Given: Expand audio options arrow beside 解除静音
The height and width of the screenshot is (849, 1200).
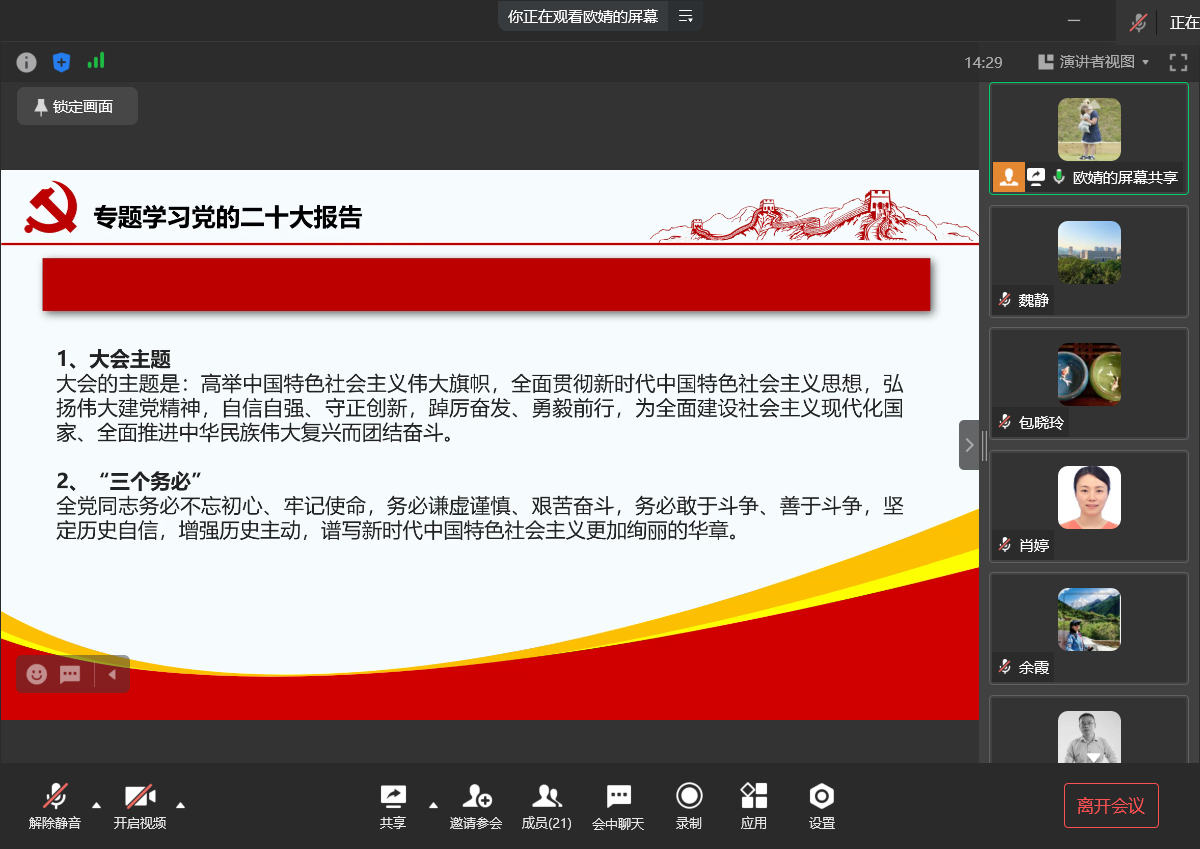Looking at the screenshot, I should point(96,804).
